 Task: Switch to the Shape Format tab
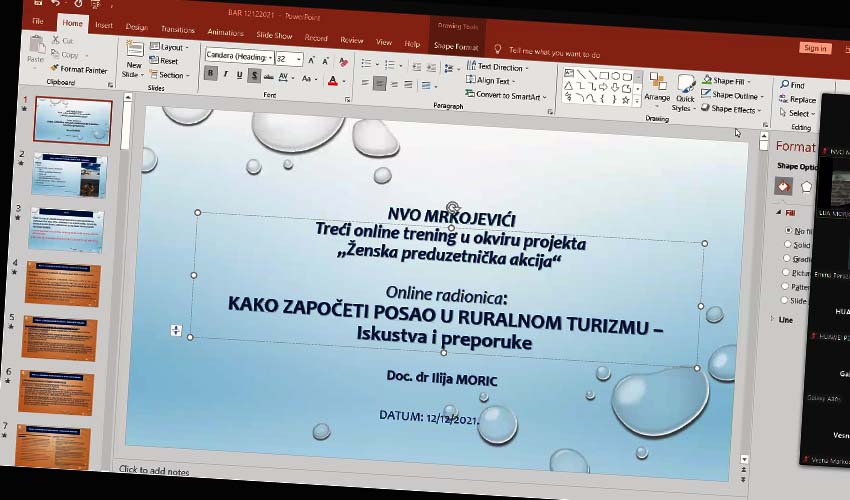[x=456, y=47]
